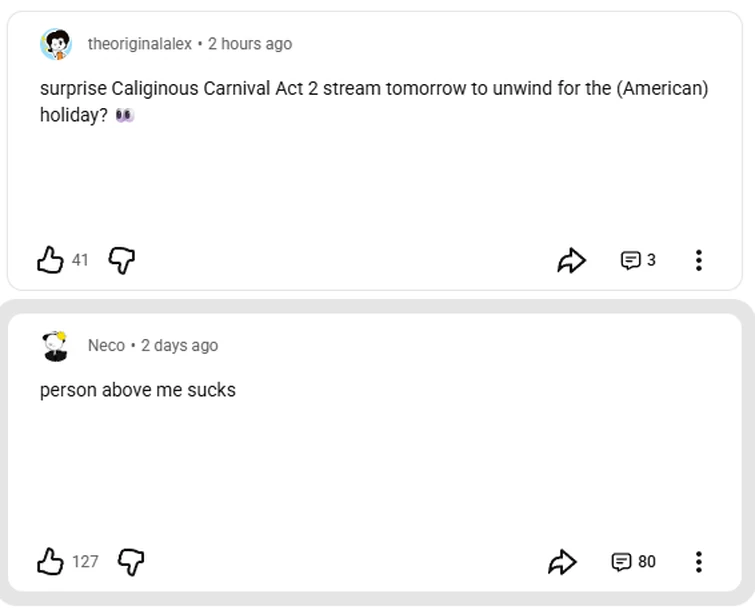755x610 pixels.
Task: Like Neco's "person above me sucks" post
Action: tap(50, 562)
